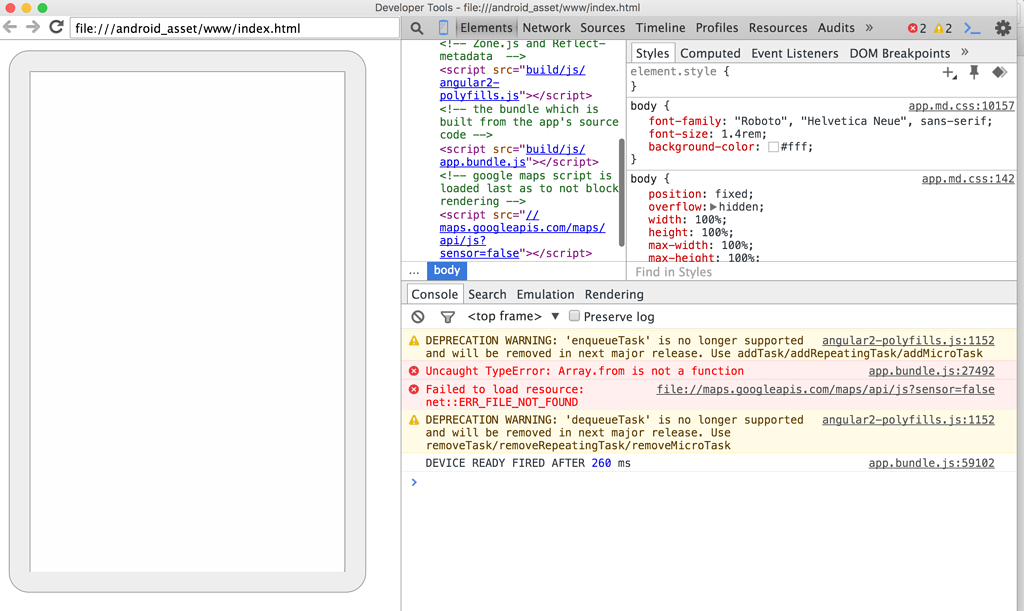Open the drawer console prompt icon

(x=971, y=28)
